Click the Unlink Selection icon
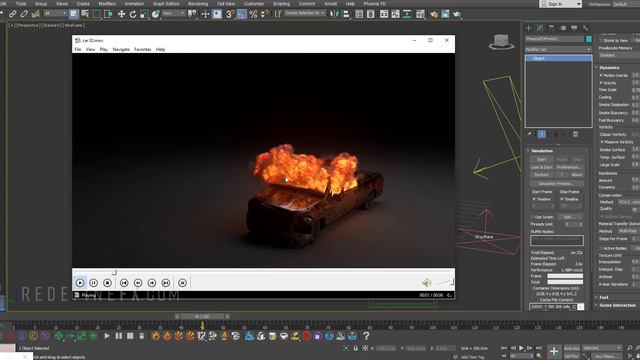The height and width of the screenshot is (360, 640). (x=24, y=14)
